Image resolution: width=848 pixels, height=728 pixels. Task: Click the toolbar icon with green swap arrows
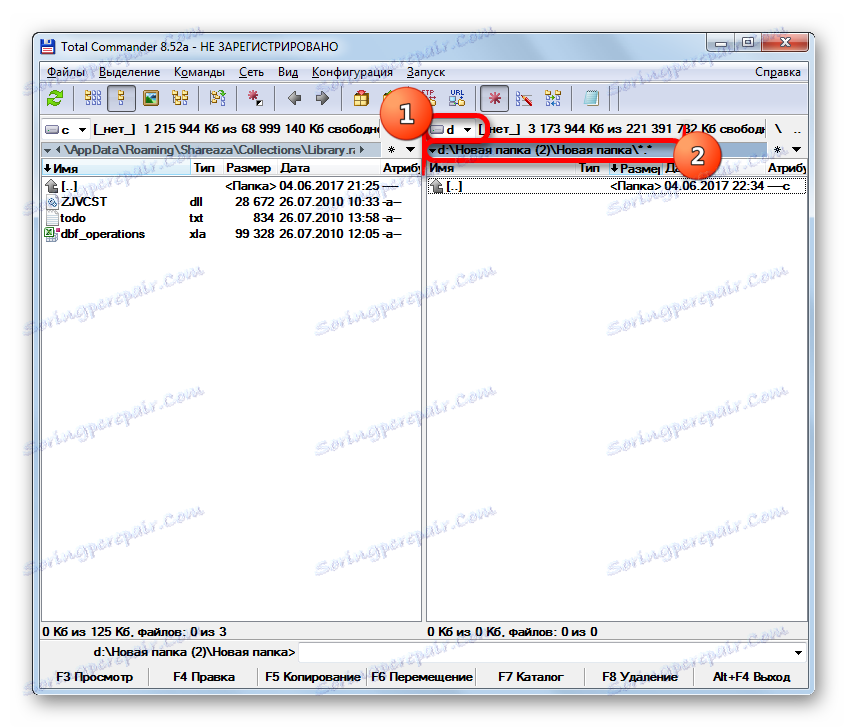[217, 98]
